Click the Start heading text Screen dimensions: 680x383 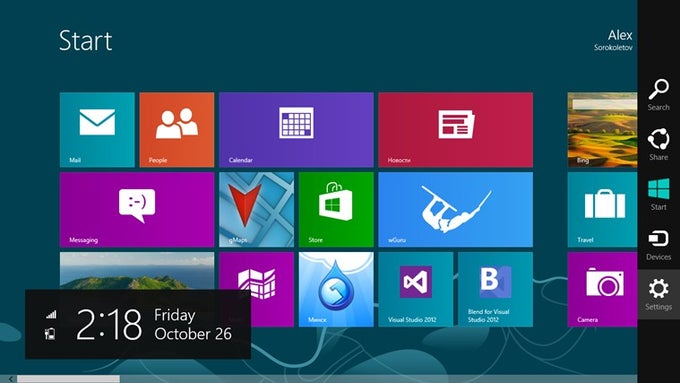tap(85, 41)
